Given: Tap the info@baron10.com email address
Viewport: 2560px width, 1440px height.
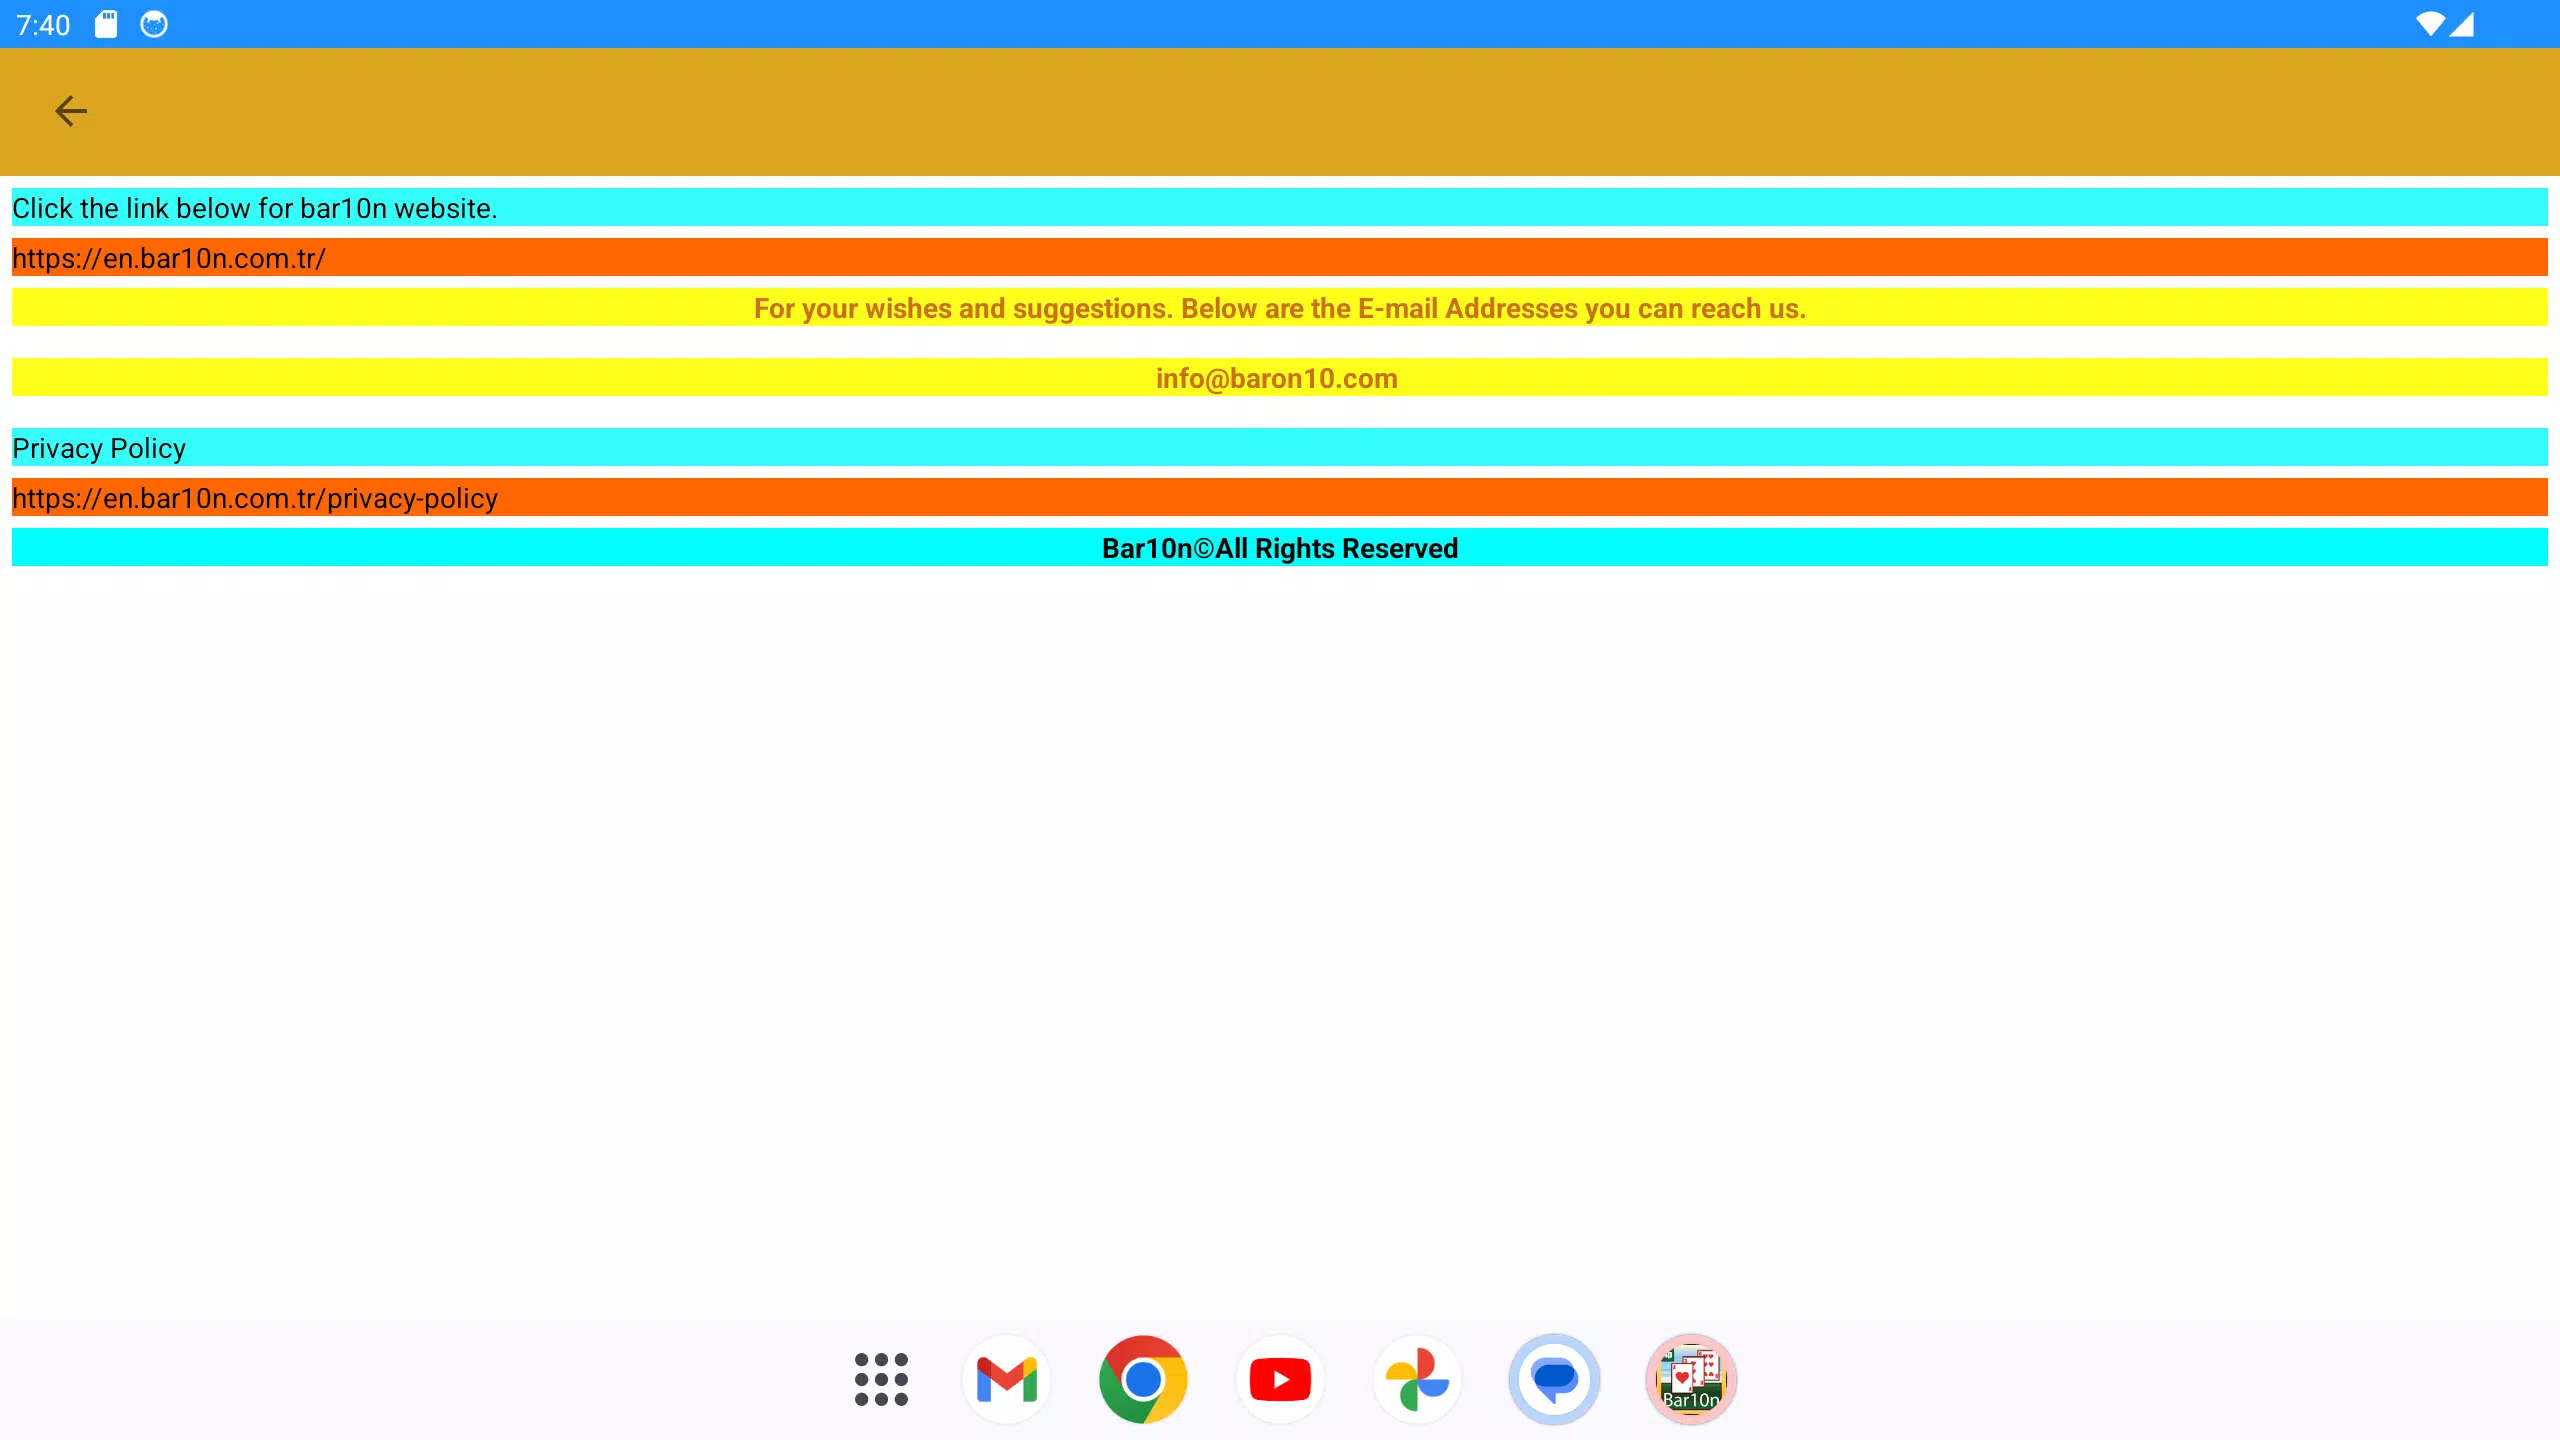Looking at the screenshot, I should coord(1277,378).
